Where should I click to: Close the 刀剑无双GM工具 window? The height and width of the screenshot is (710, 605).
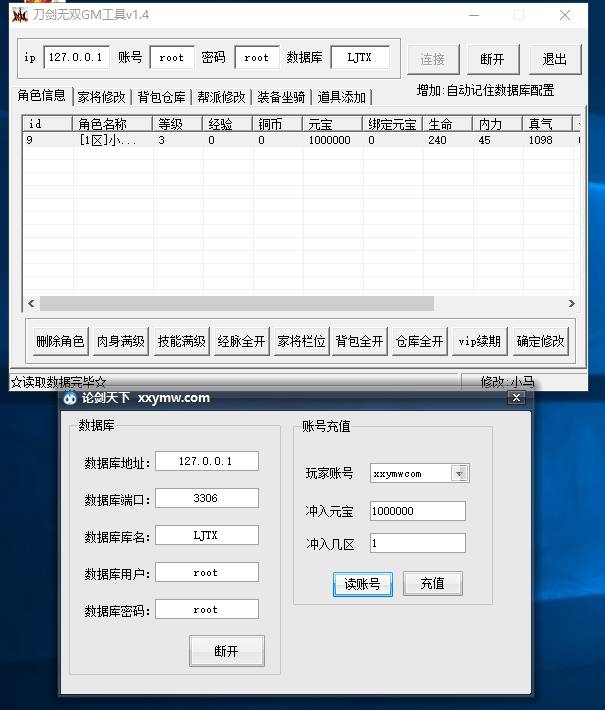coord(565,15)
